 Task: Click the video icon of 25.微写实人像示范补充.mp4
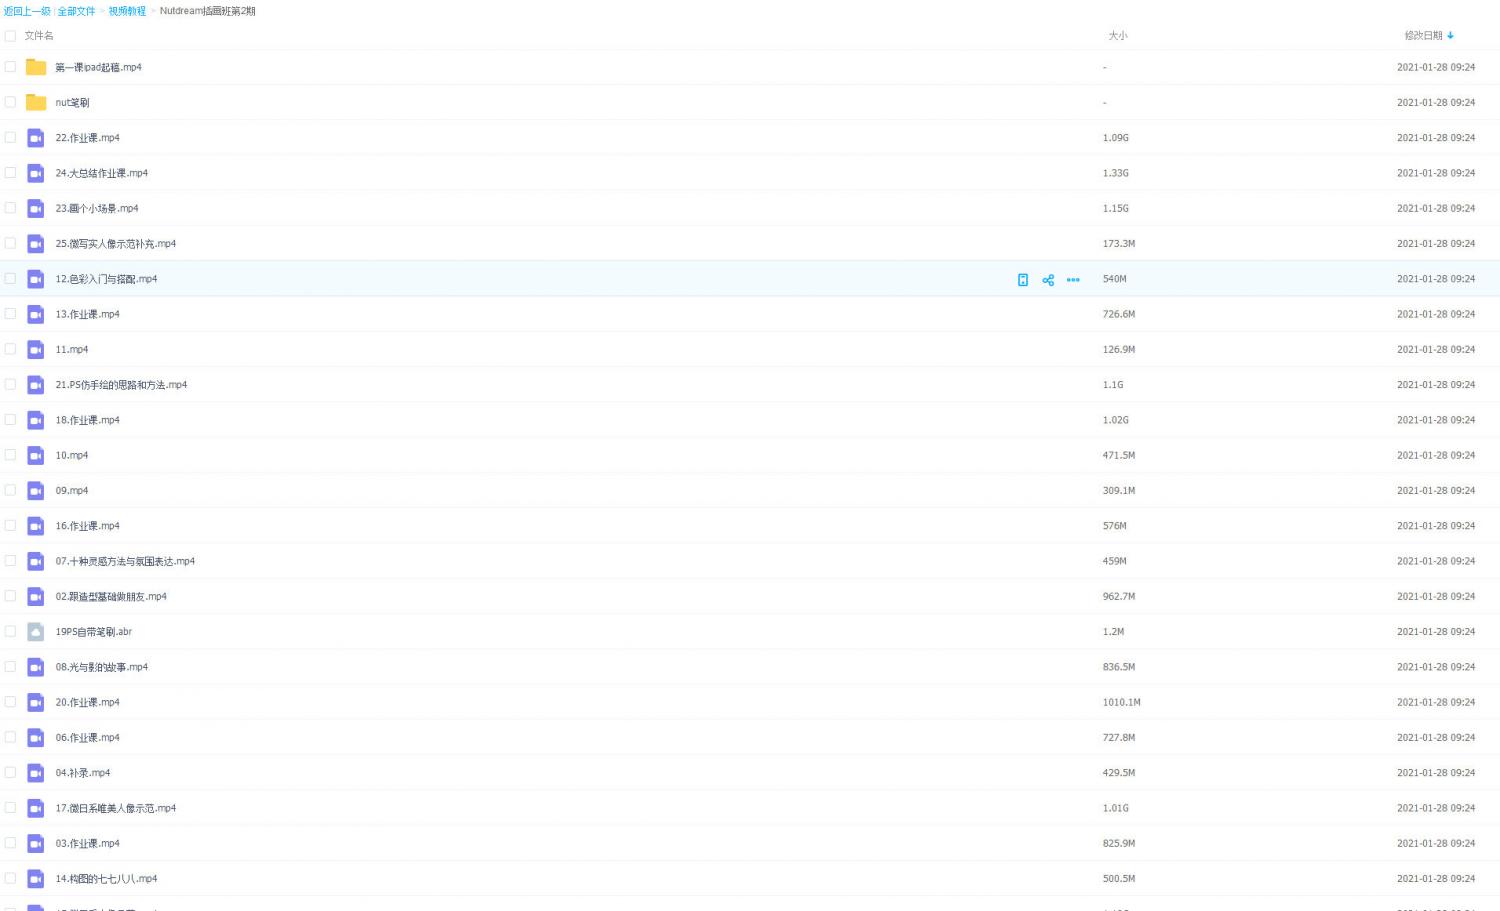(x=36, y=244)
